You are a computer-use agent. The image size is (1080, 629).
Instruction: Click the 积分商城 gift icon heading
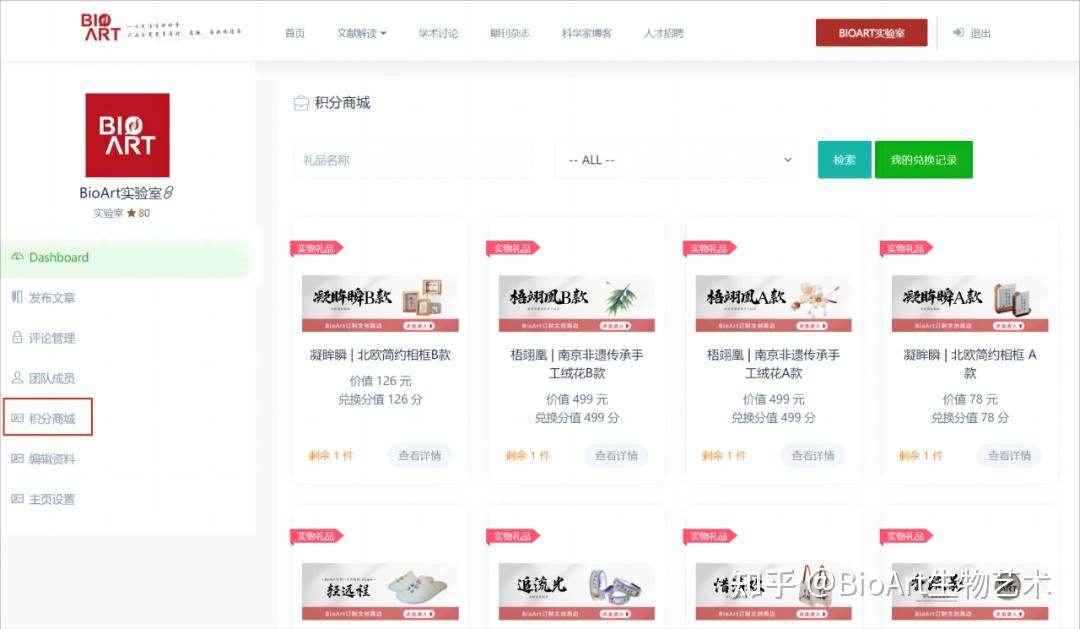[333, 102]
